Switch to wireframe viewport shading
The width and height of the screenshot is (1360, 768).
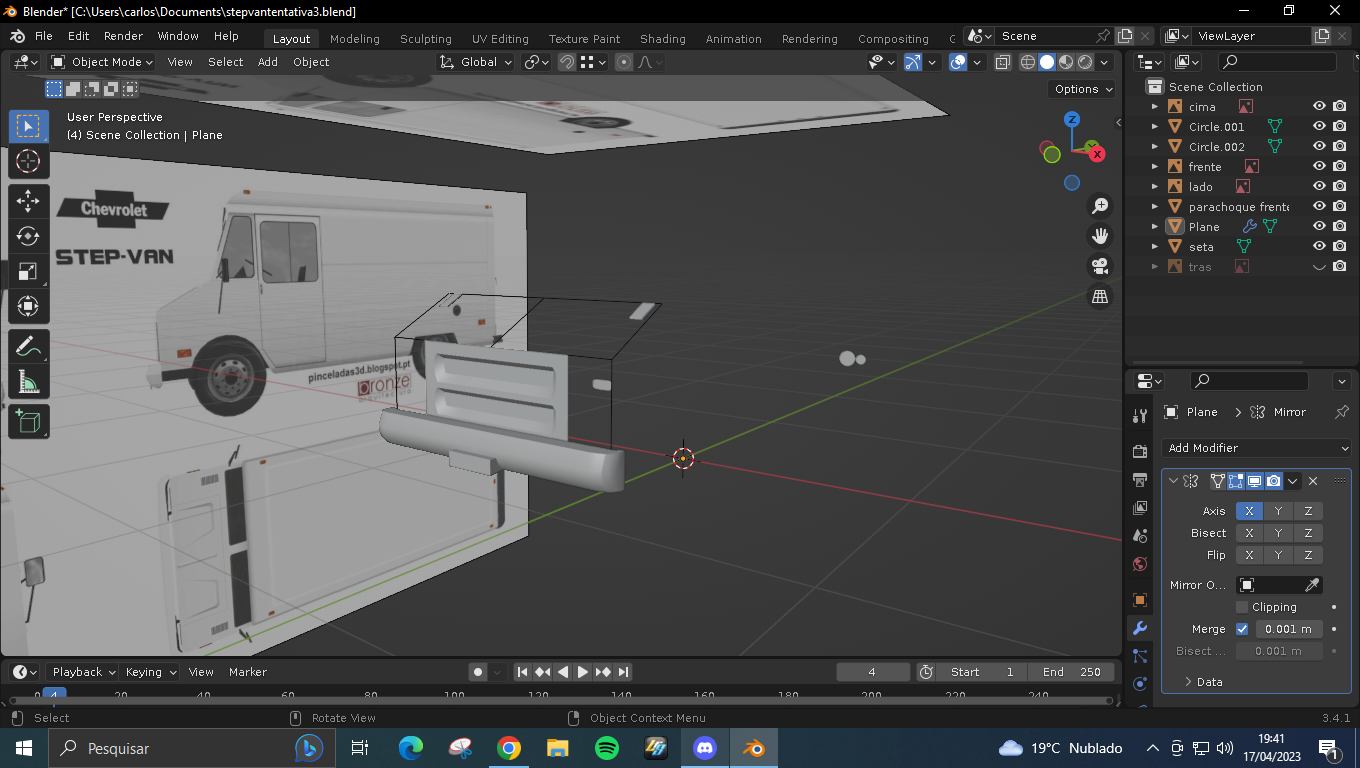click(1028, 62)
